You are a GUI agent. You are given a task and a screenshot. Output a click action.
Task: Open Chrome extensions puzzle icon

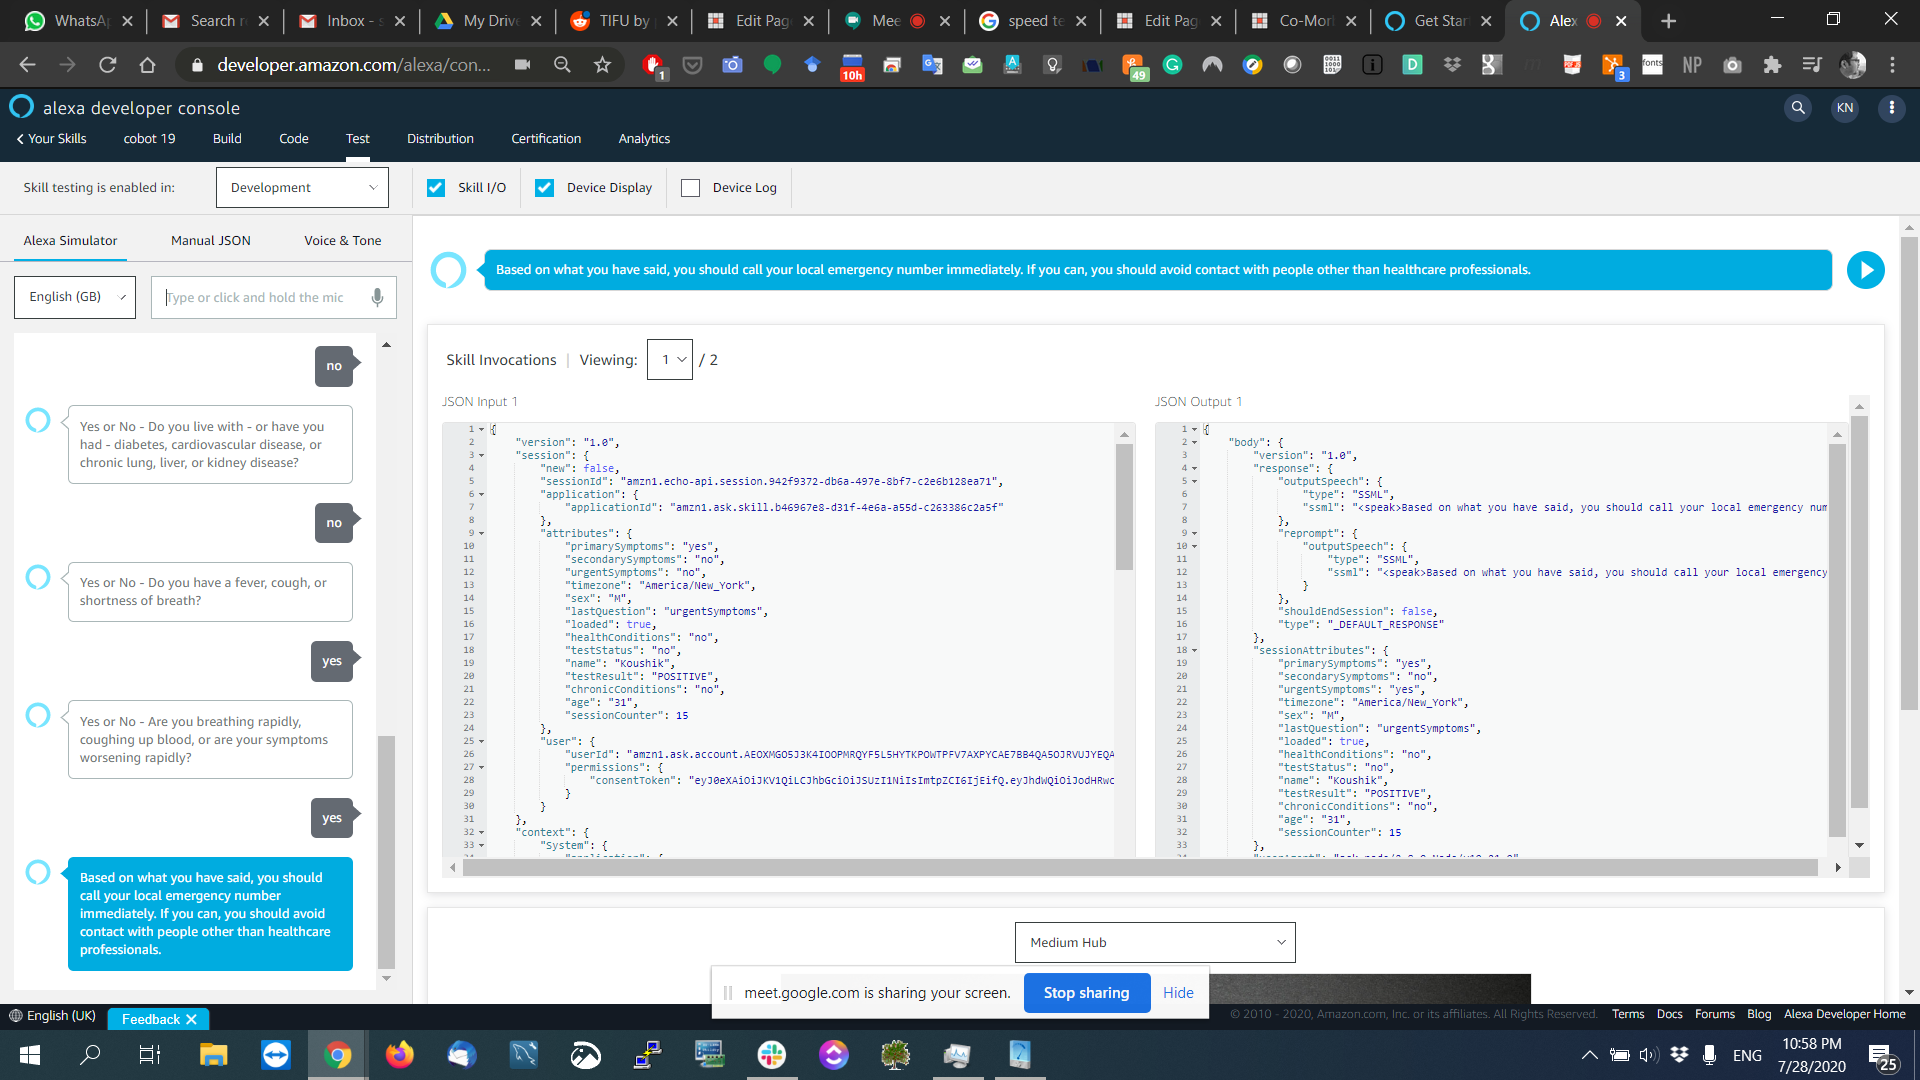click(x=1772, y=65)
